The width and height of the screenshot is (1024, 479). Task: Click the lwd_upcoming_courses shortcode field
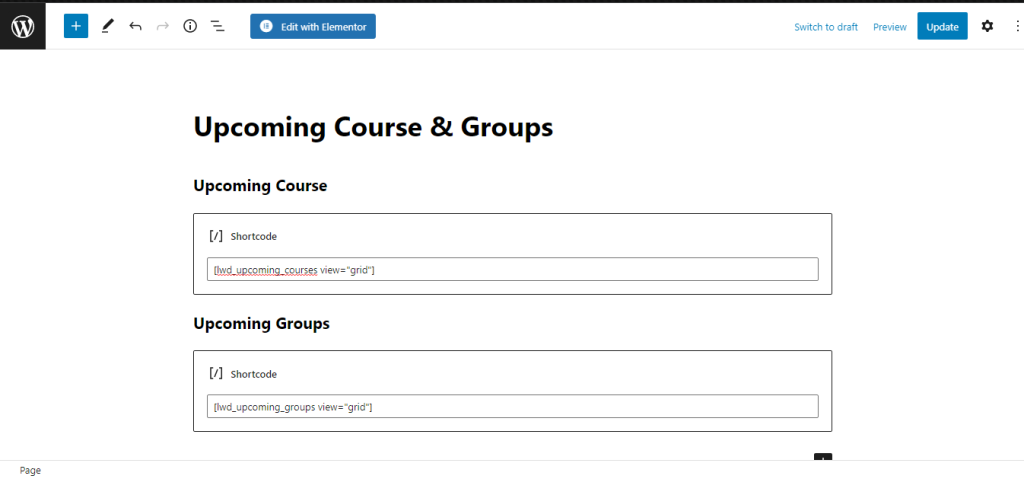click(x=513, y=269)
